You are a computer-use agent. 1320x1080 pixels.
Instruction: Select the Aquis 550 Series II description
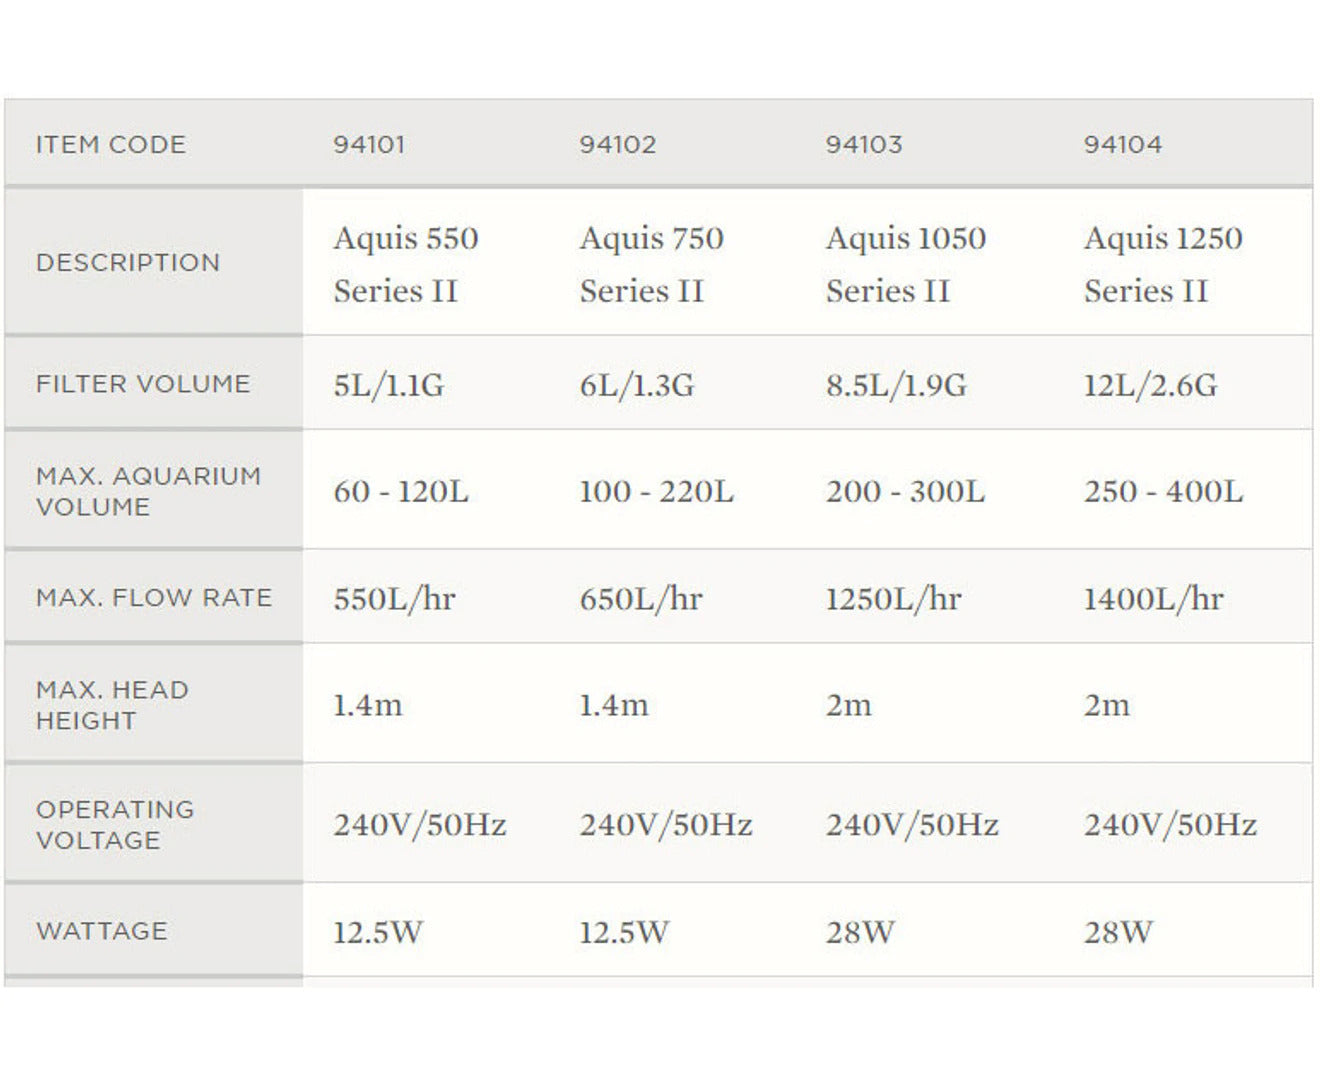coord(406,264)
